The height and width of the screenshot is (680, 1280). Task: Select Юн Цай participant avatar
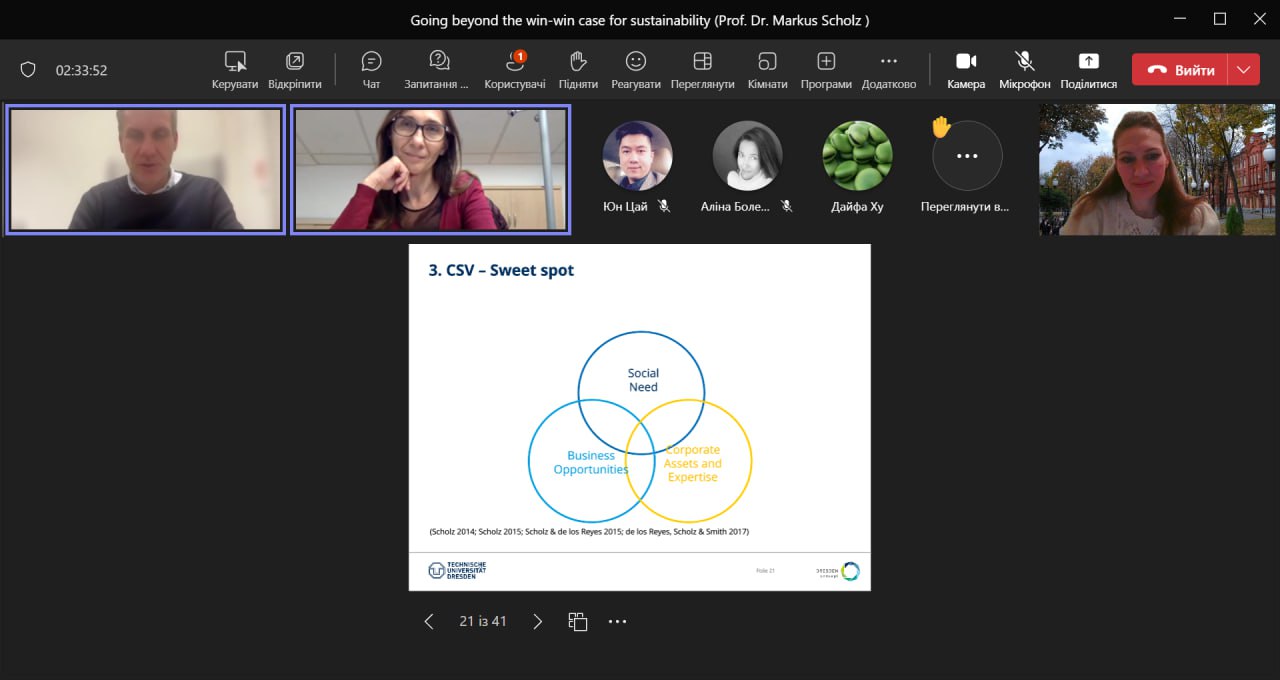pyautogui.click(x=637, y=156)
